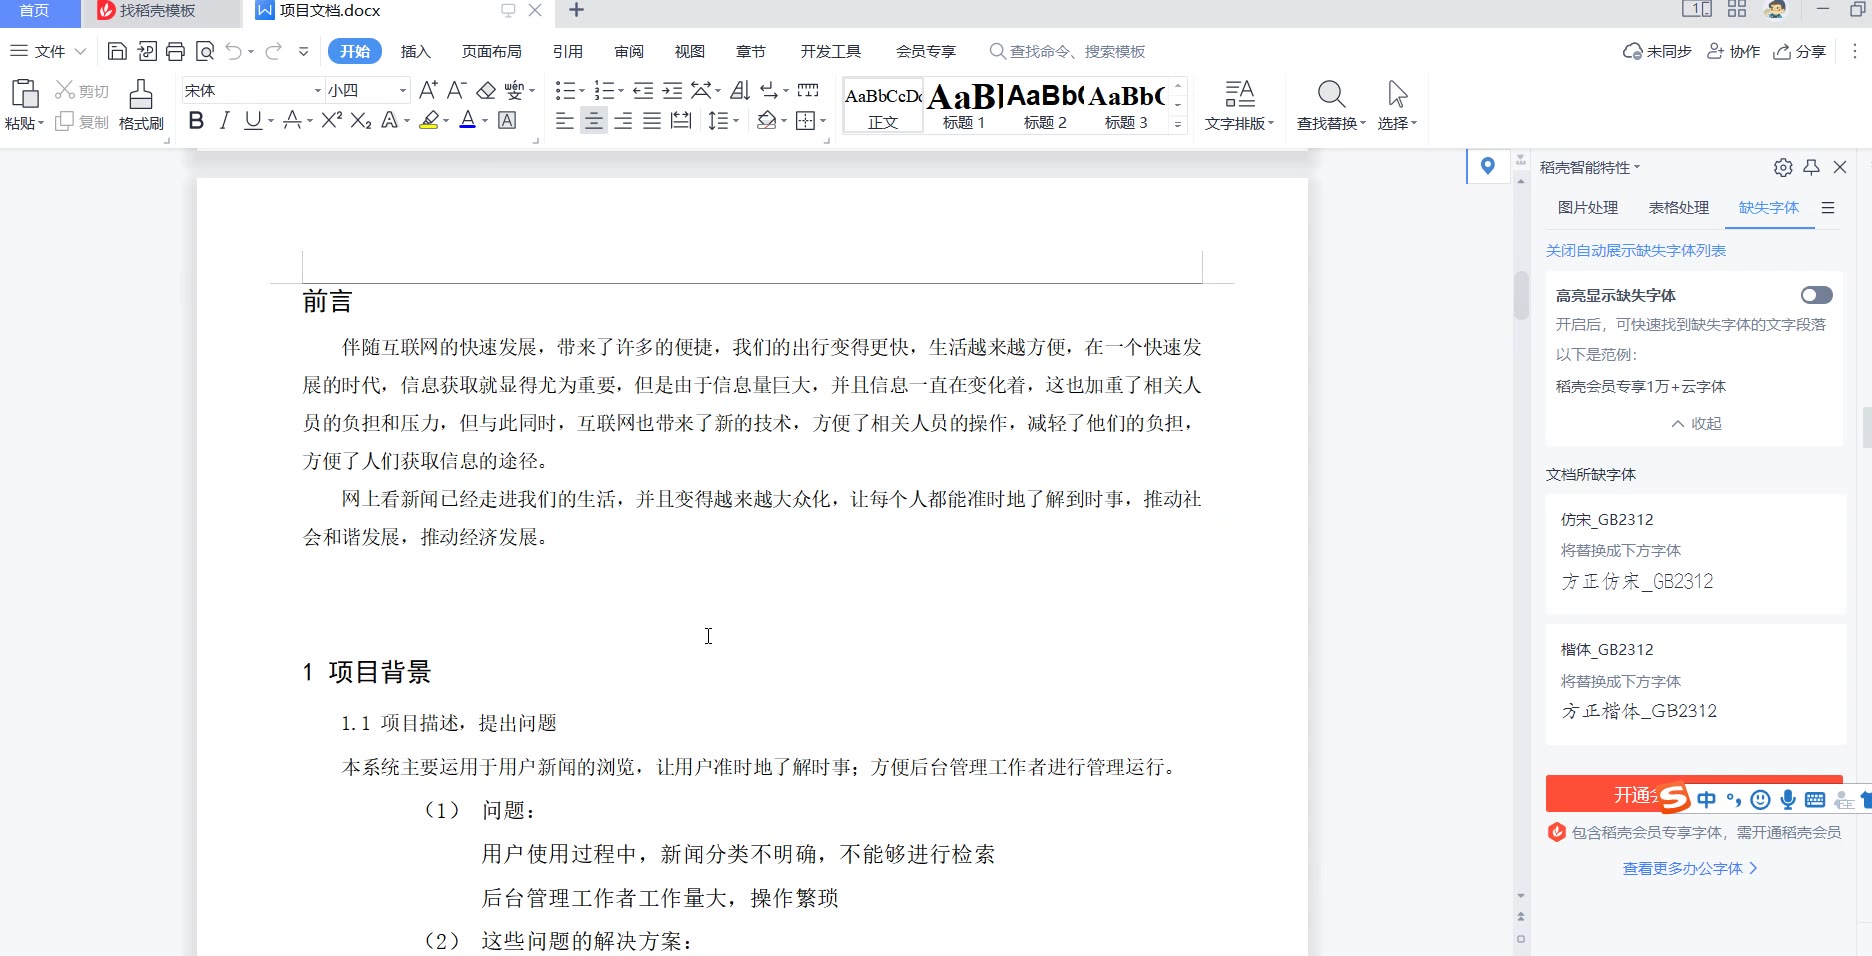
Task: Switch to 页面布局 ribbon tab
Action: click(x=492, y=51)
